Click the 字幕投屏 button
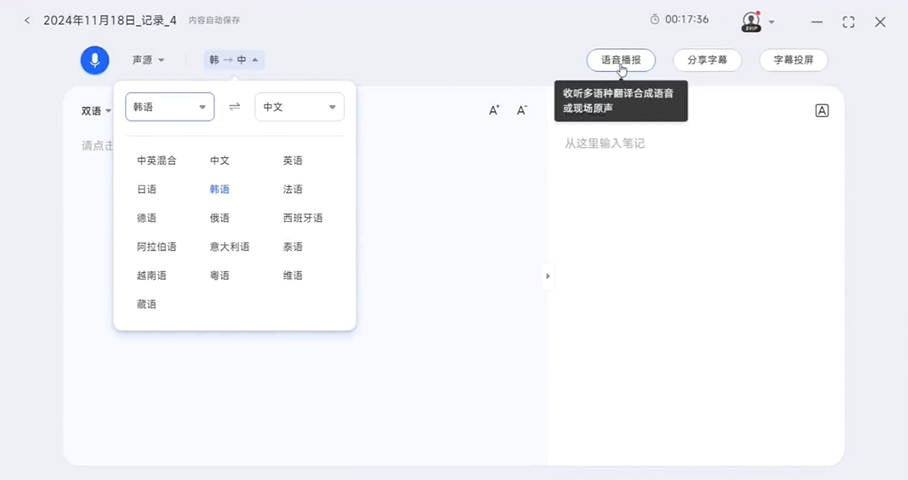The image size is (908, 480). pyautogui.click(x=794, y=60)
